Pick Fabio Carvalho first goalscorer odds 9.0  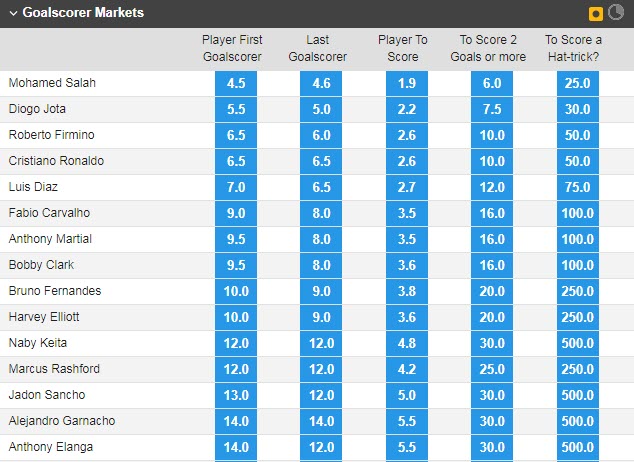tap(236, 213)
